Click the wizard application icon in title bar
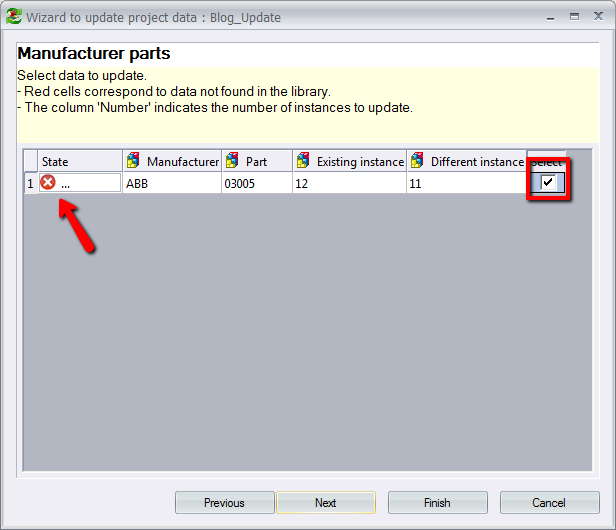Screen dimensions: 616x530 coord(13,17)
